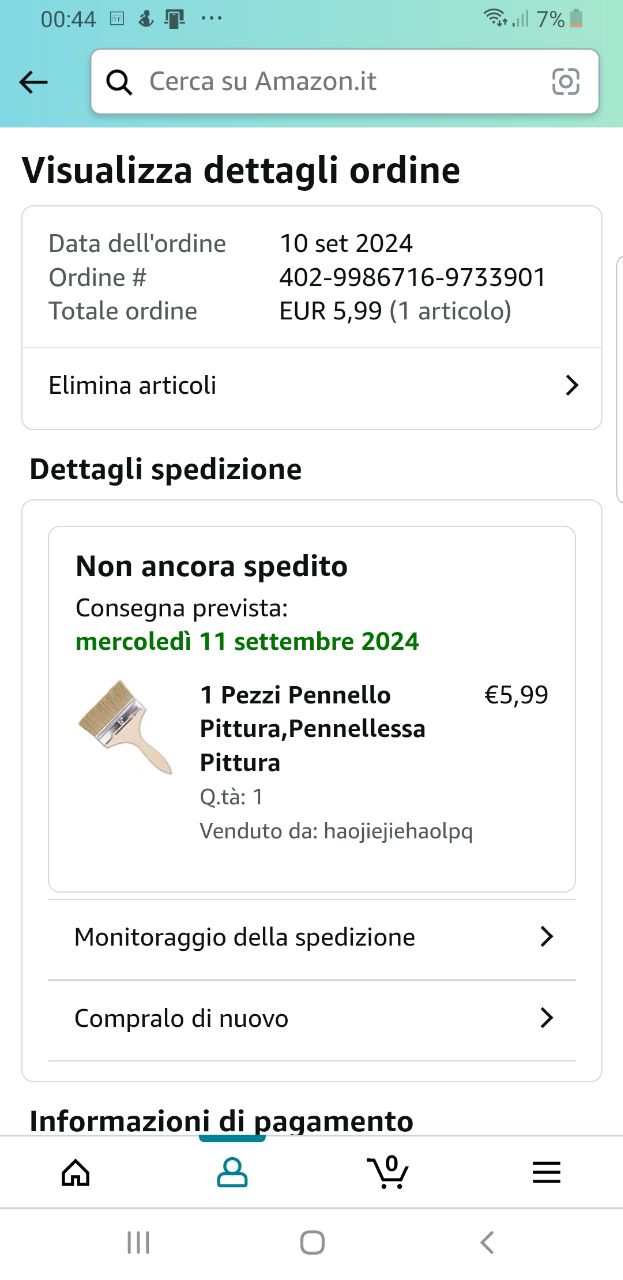Expand Elimina articoli chevron
The height and width of the screenshot is (1280, 623).
coord(572,385)
